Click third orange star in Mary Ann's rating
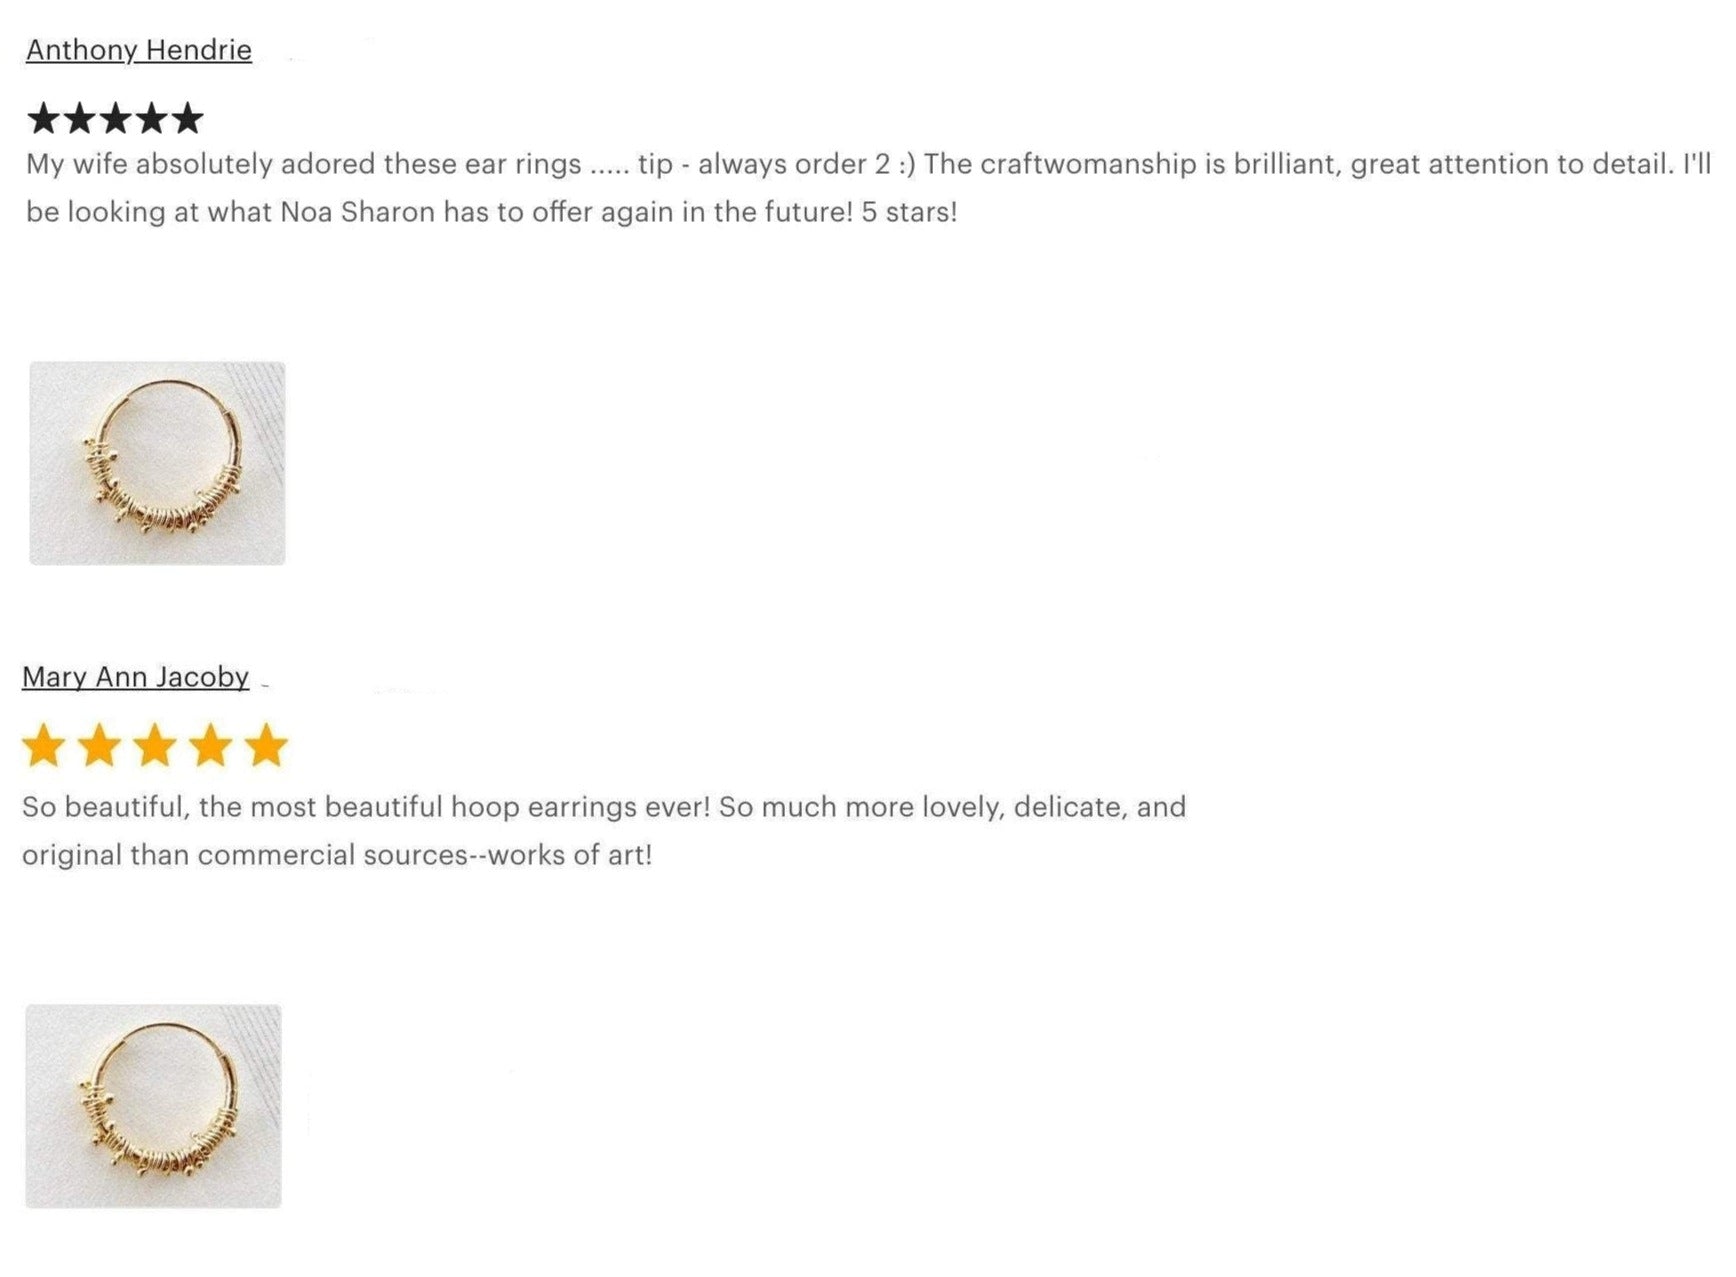 click(155, 746)
